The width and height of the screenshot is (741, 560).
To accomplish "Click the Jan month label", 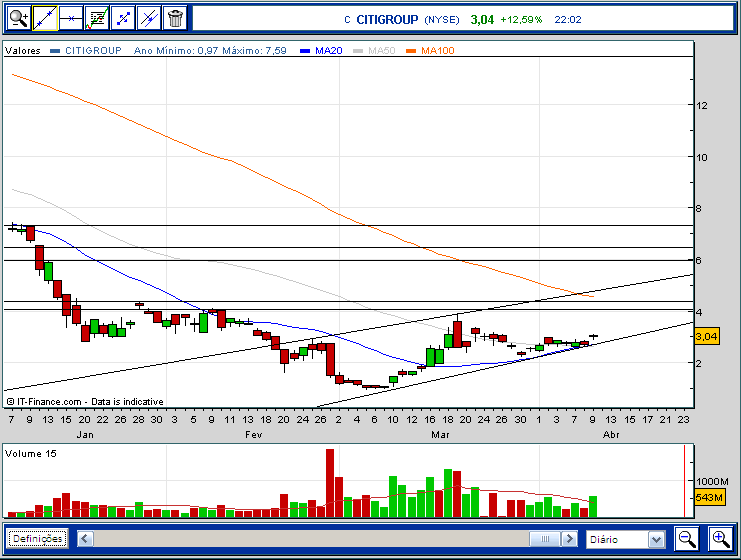I will pos(85,434).
